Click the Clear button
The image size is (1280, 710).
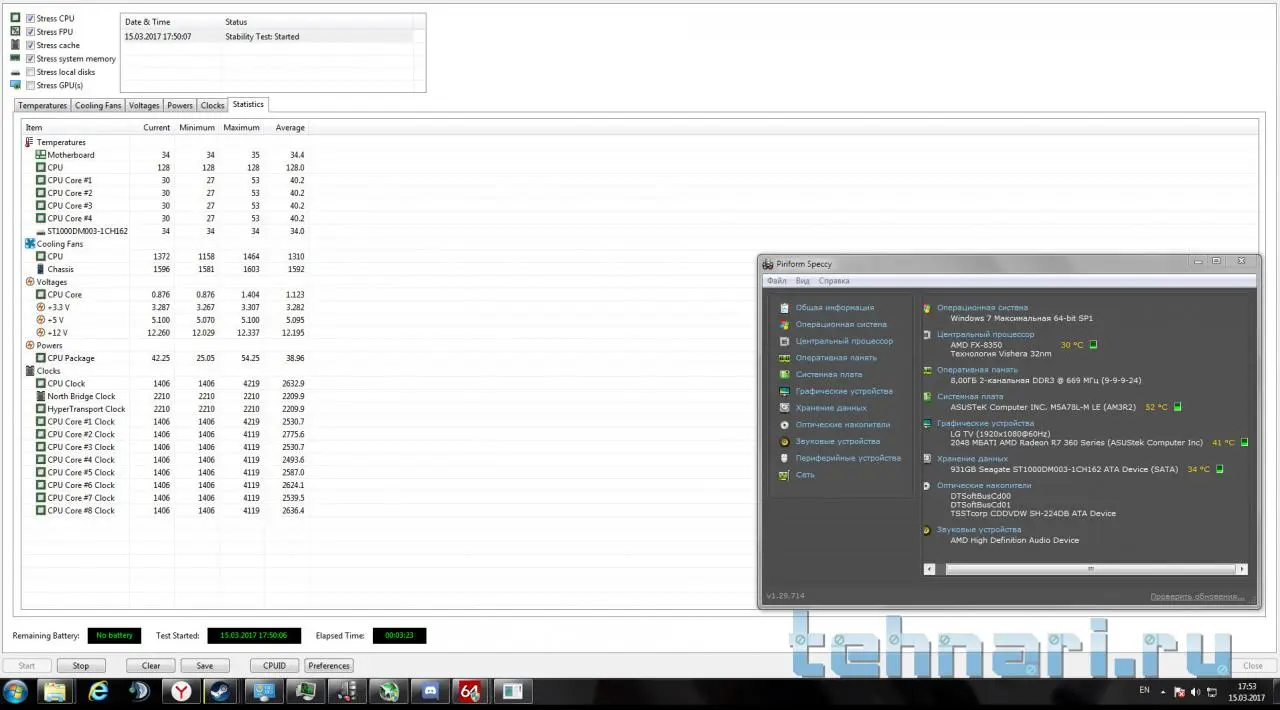151,665
